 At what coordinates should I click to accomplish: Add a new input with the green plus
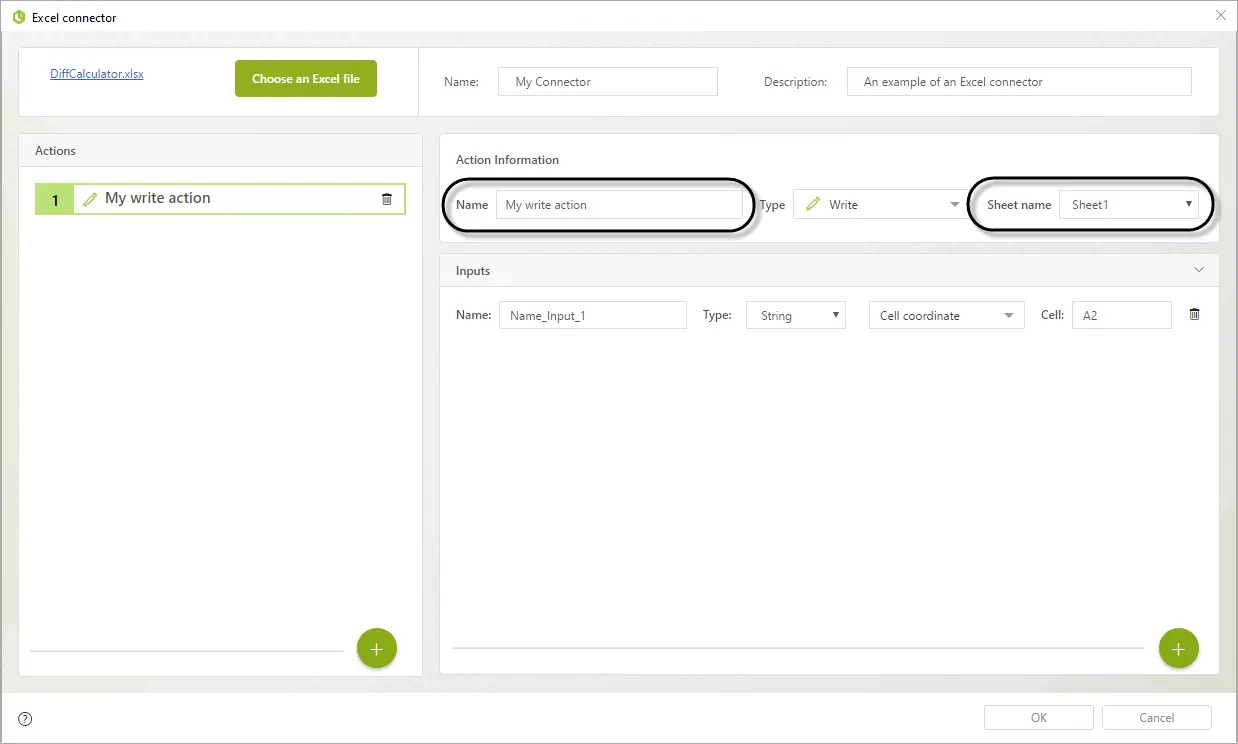tap(1179, 649)
